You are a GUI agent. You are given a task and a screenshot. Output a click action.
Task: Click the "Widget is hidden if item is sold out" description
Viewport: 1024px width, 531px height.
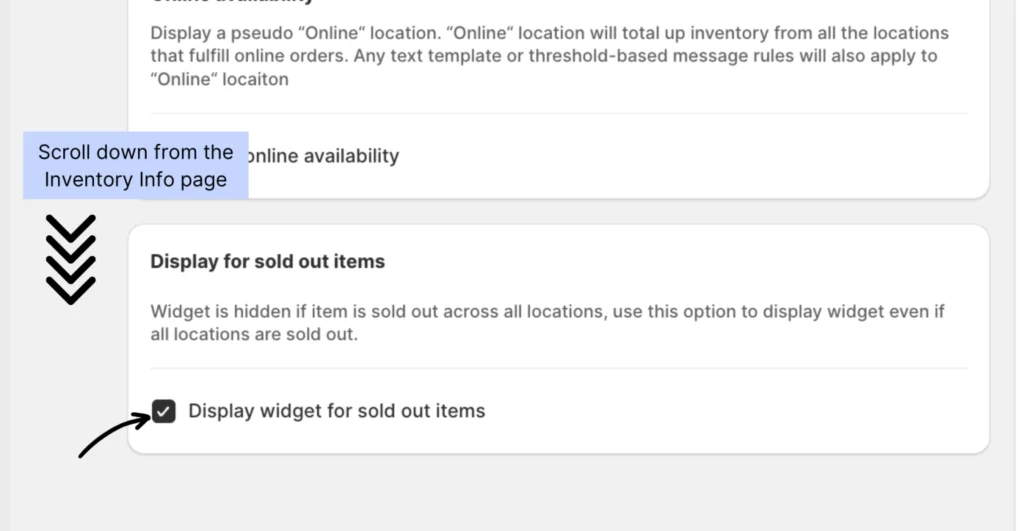[x=547, y=311]
